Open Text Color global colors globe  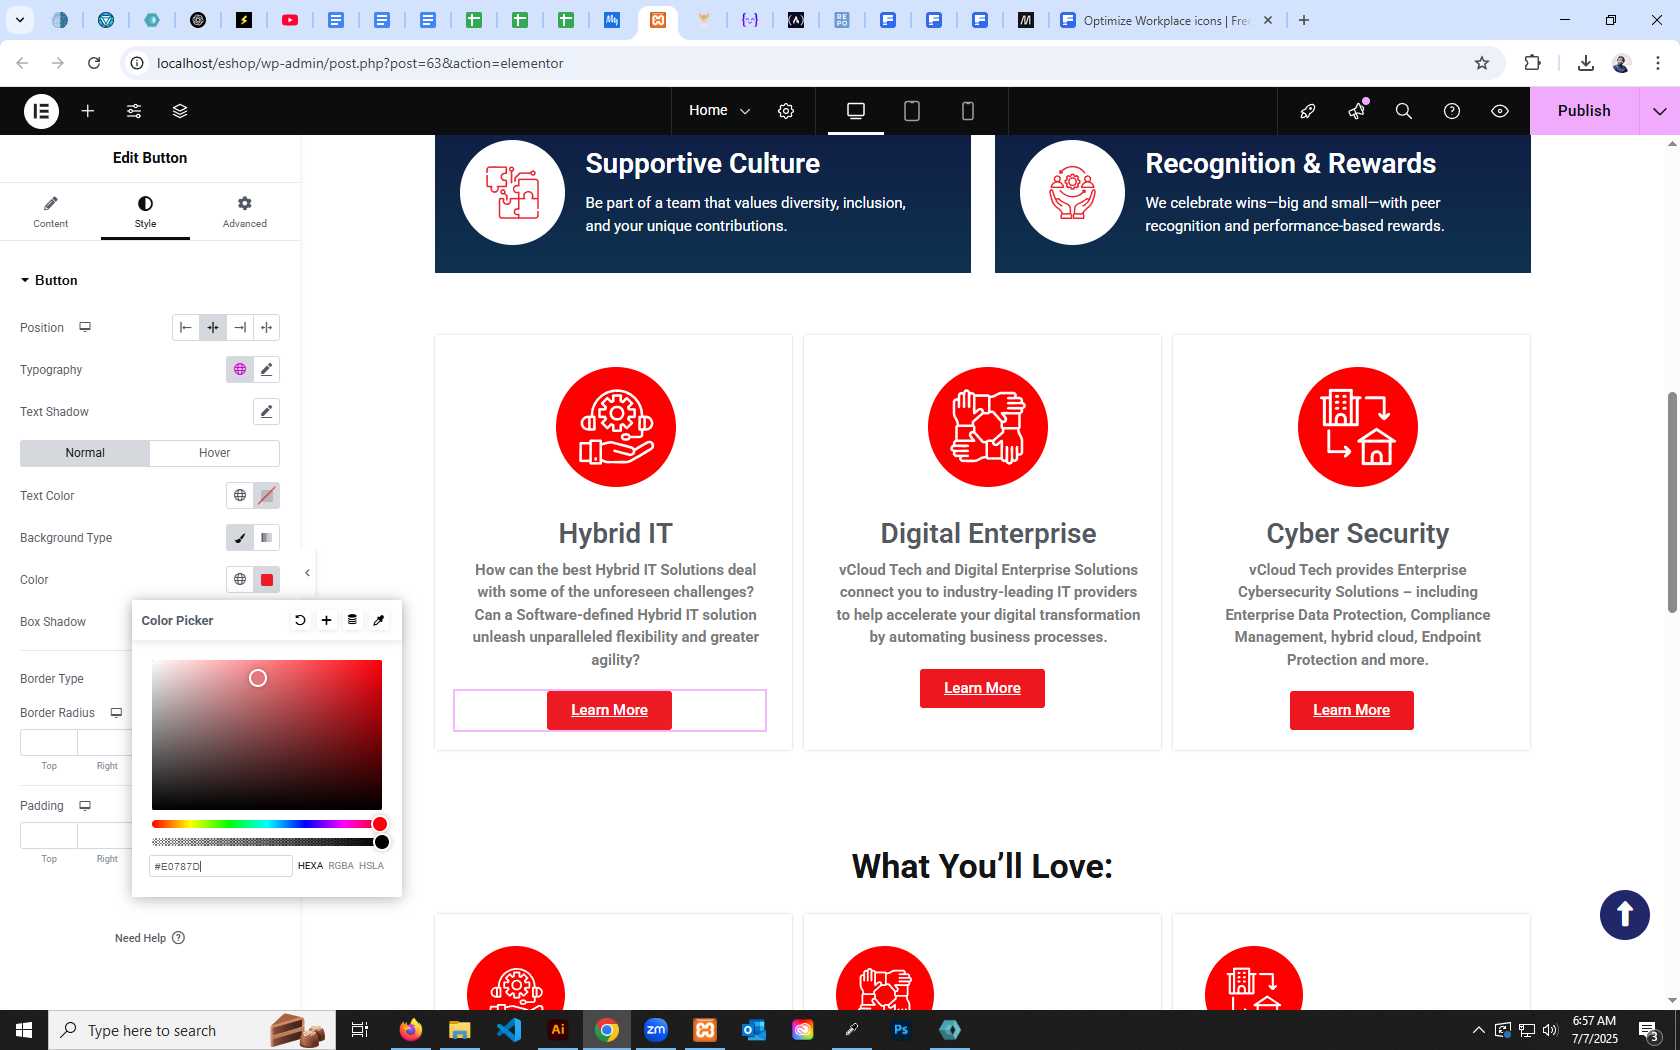239,495
